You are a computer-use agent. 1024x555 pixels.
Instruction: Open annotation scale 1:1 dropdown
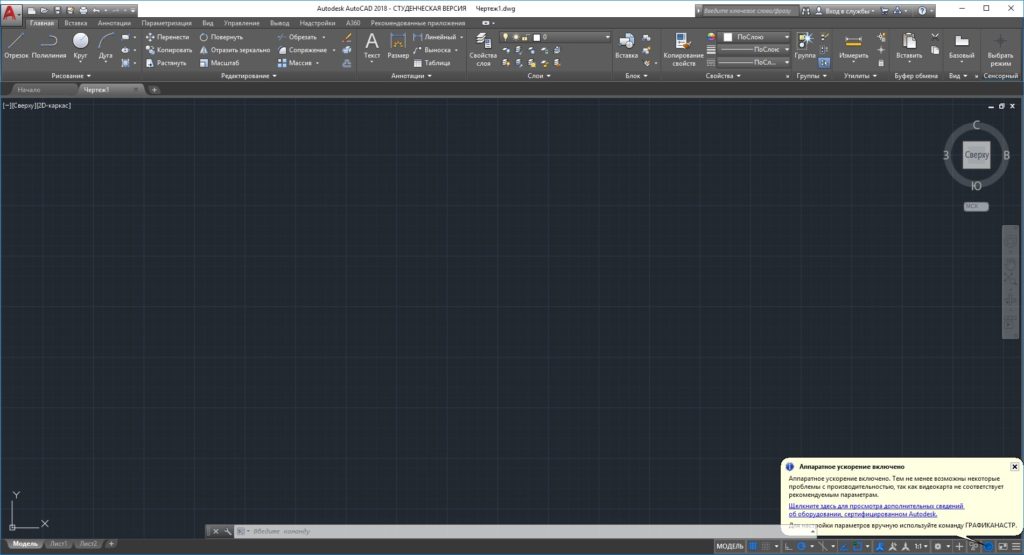point(921,546)
